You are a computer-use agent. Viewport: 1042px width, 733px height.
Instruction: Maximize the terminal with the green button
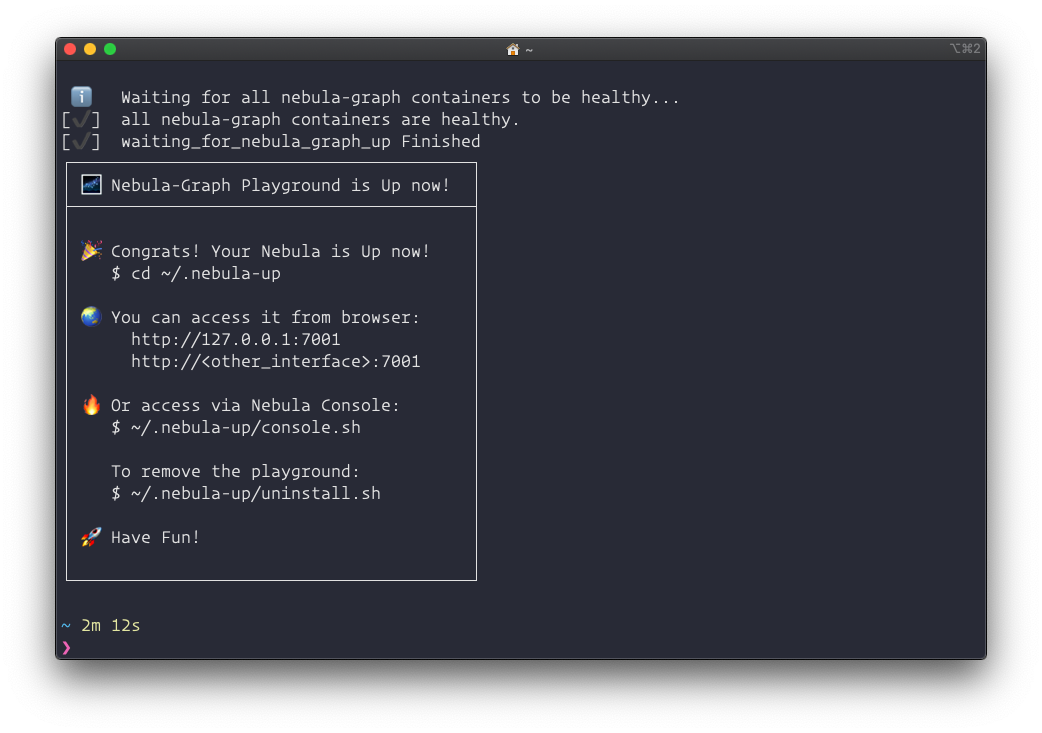(x=110, y=49)
